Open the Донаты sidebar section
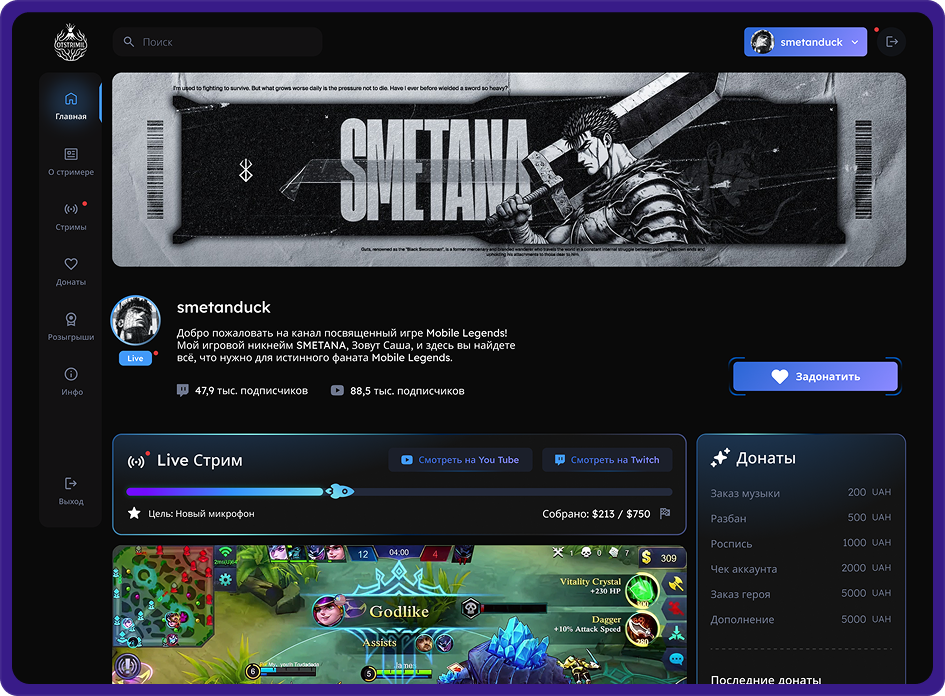Image resolution: width=945 pixels, height=696 pixels. 71,271
